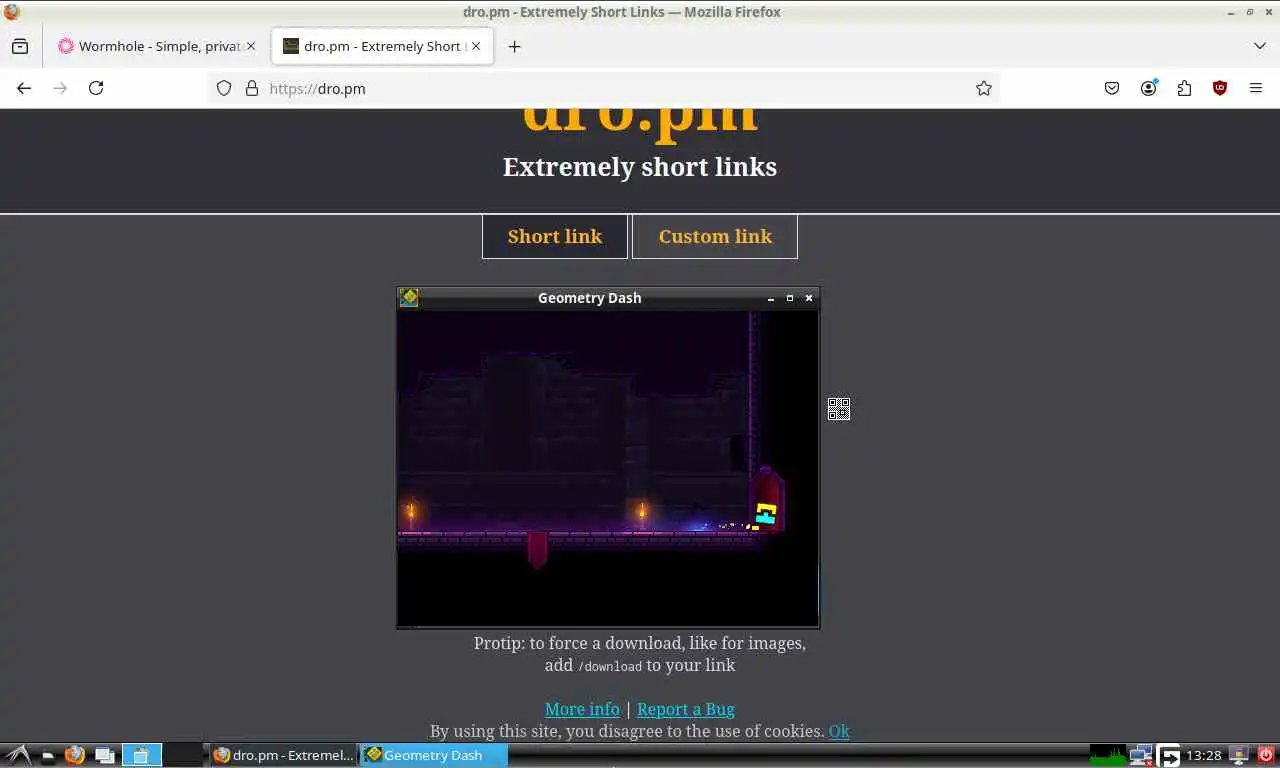The image size is (1280, 768).
Task: Open the network connection tray icon
Action: (1140, 755)
